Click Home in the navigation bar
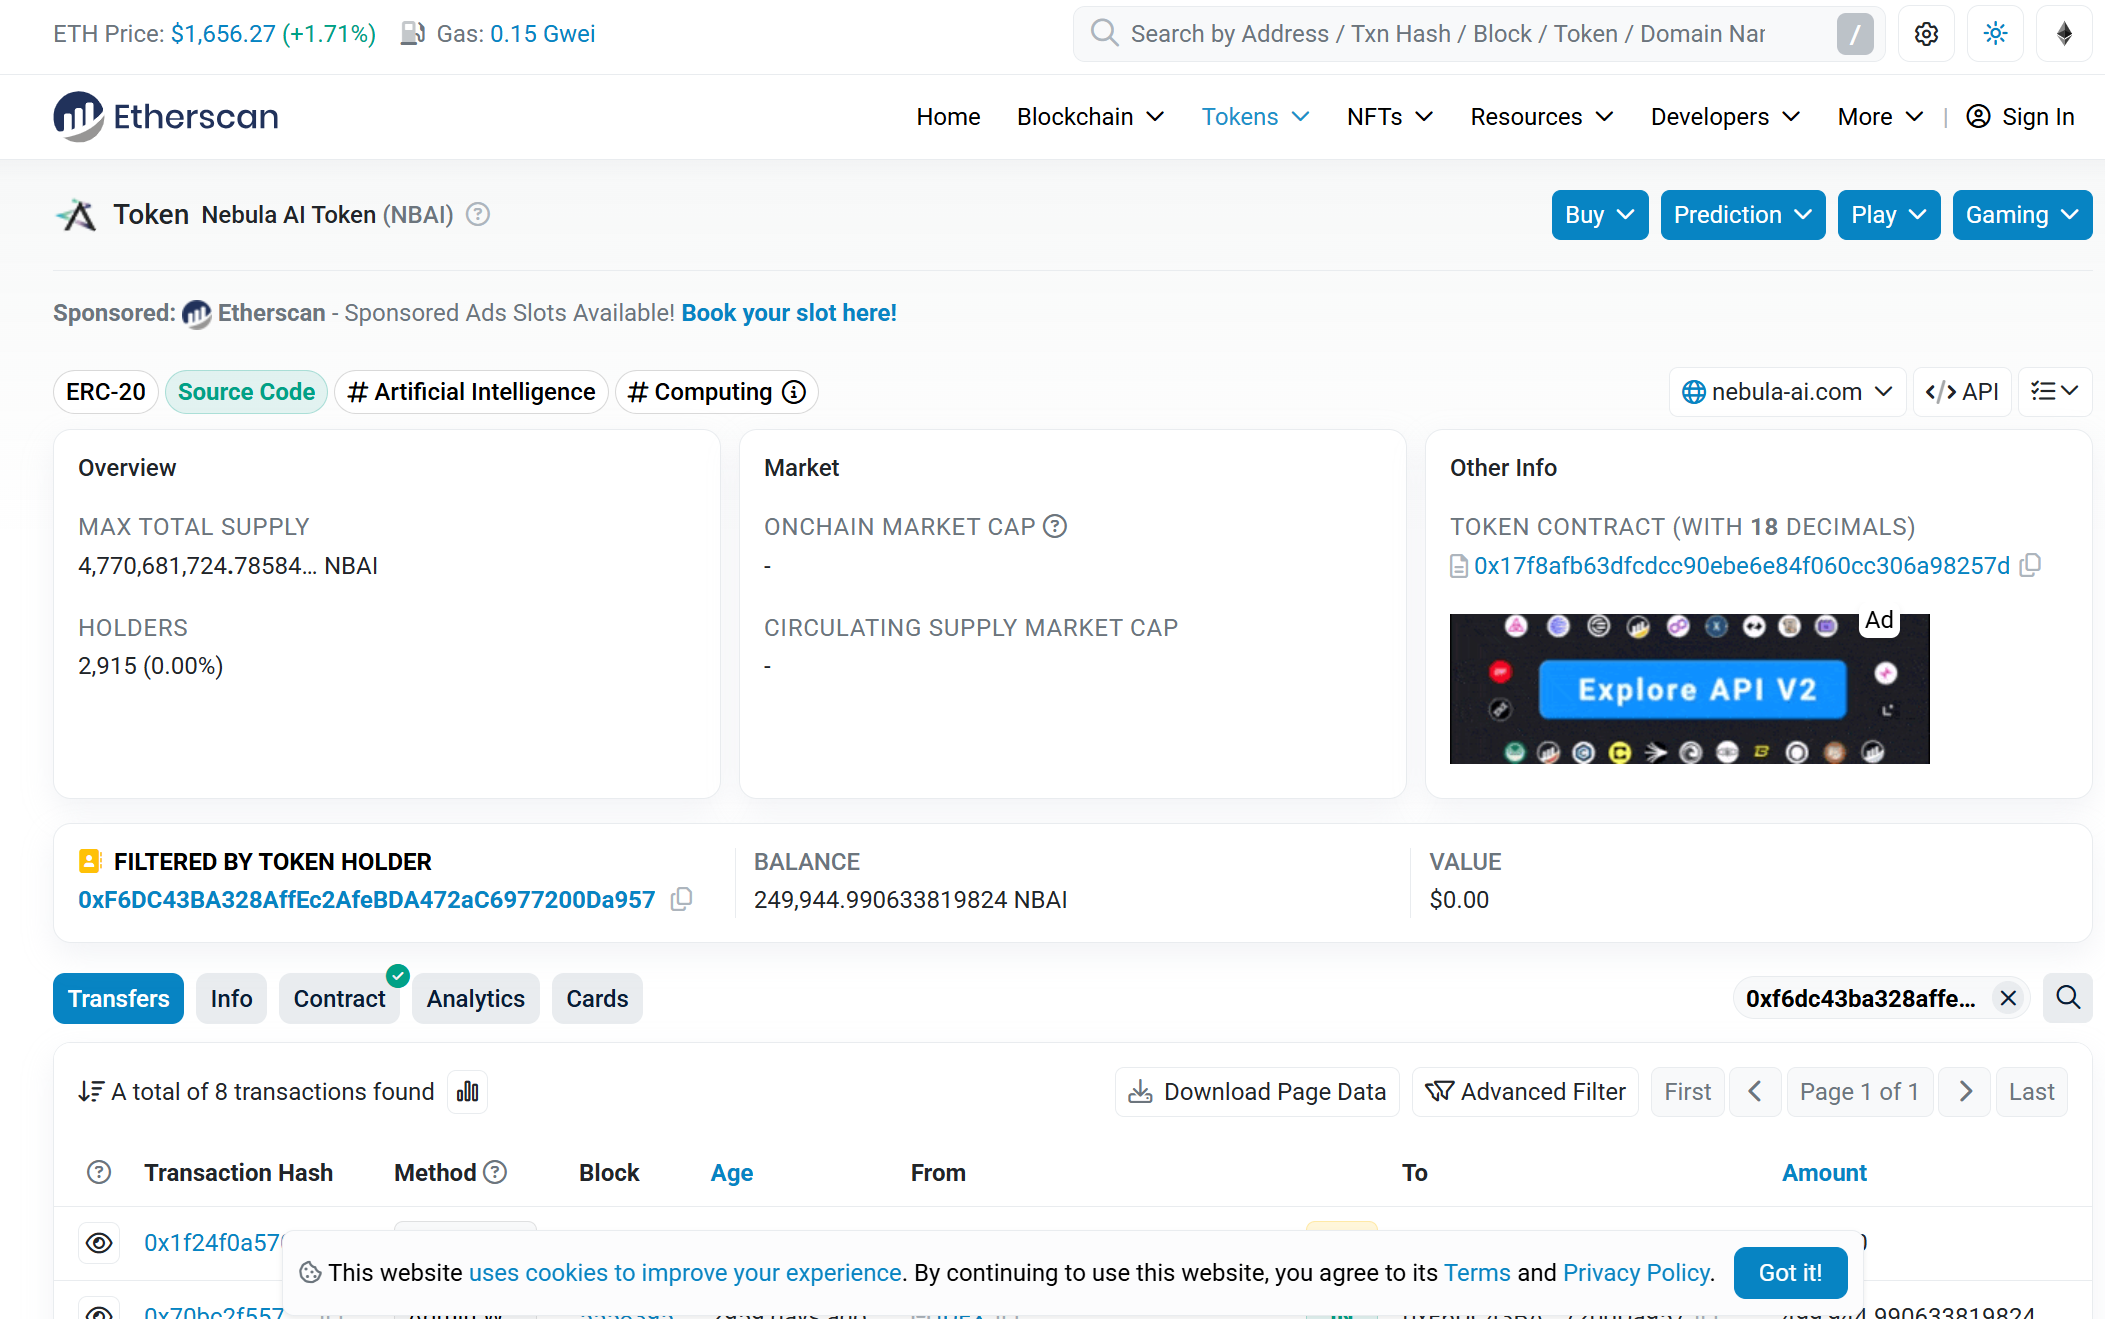 tap(948, 117)
